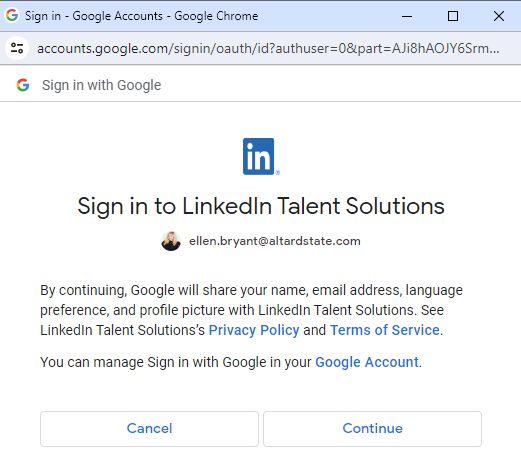
Task: Close the Google Chrome sign-in window
Action: [499, 16]
